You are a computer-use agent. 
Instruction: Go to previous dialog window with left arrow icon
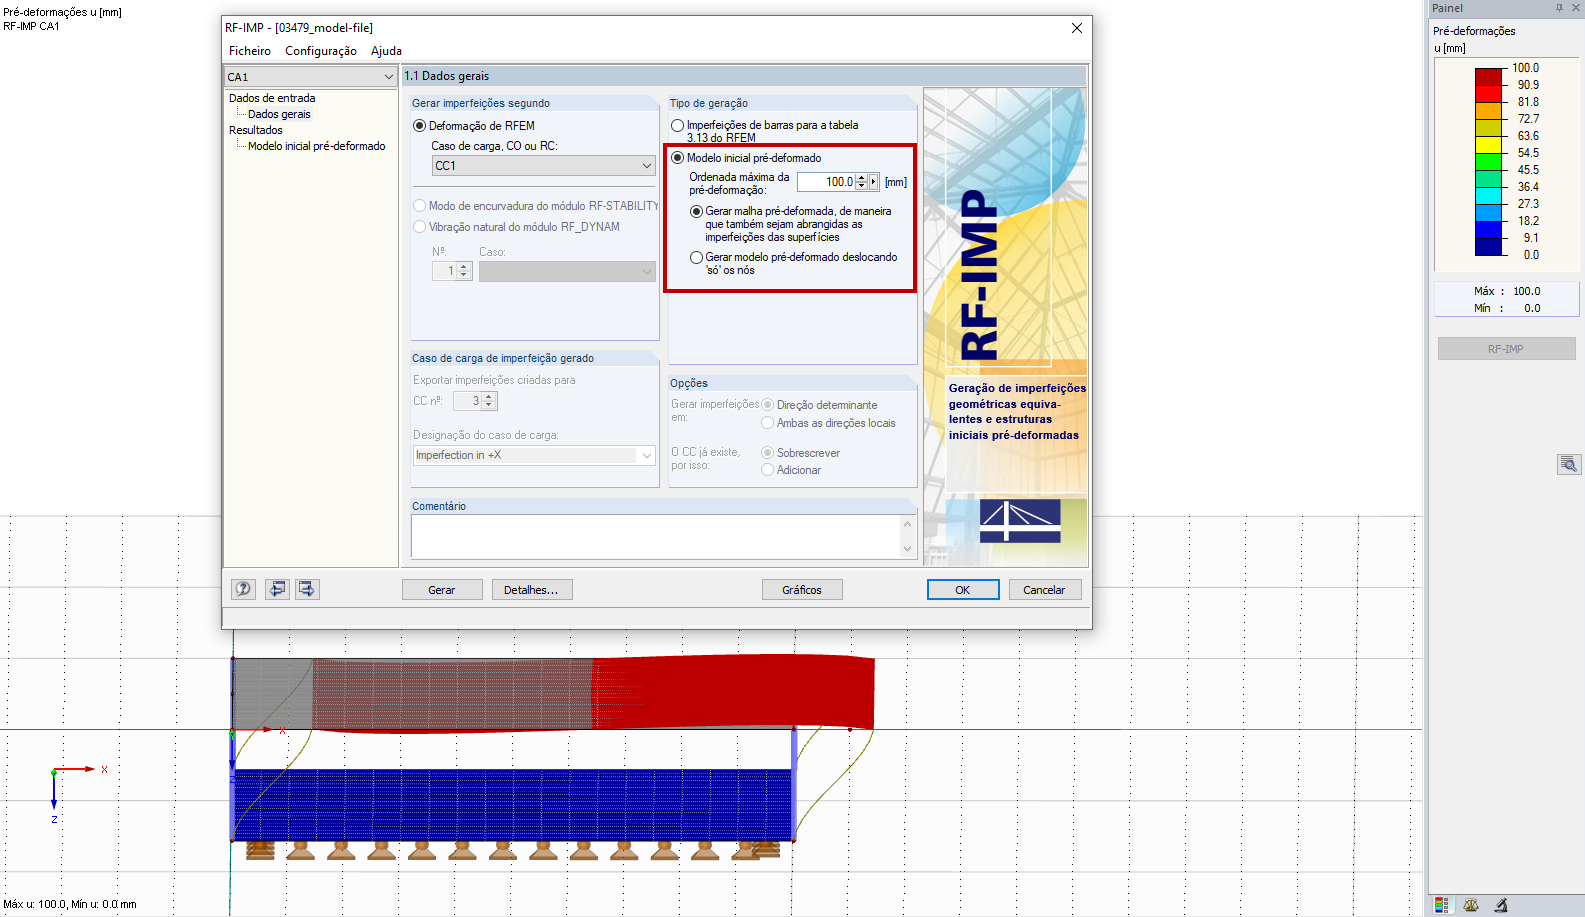pyautogui.click(x=277, y=589)
